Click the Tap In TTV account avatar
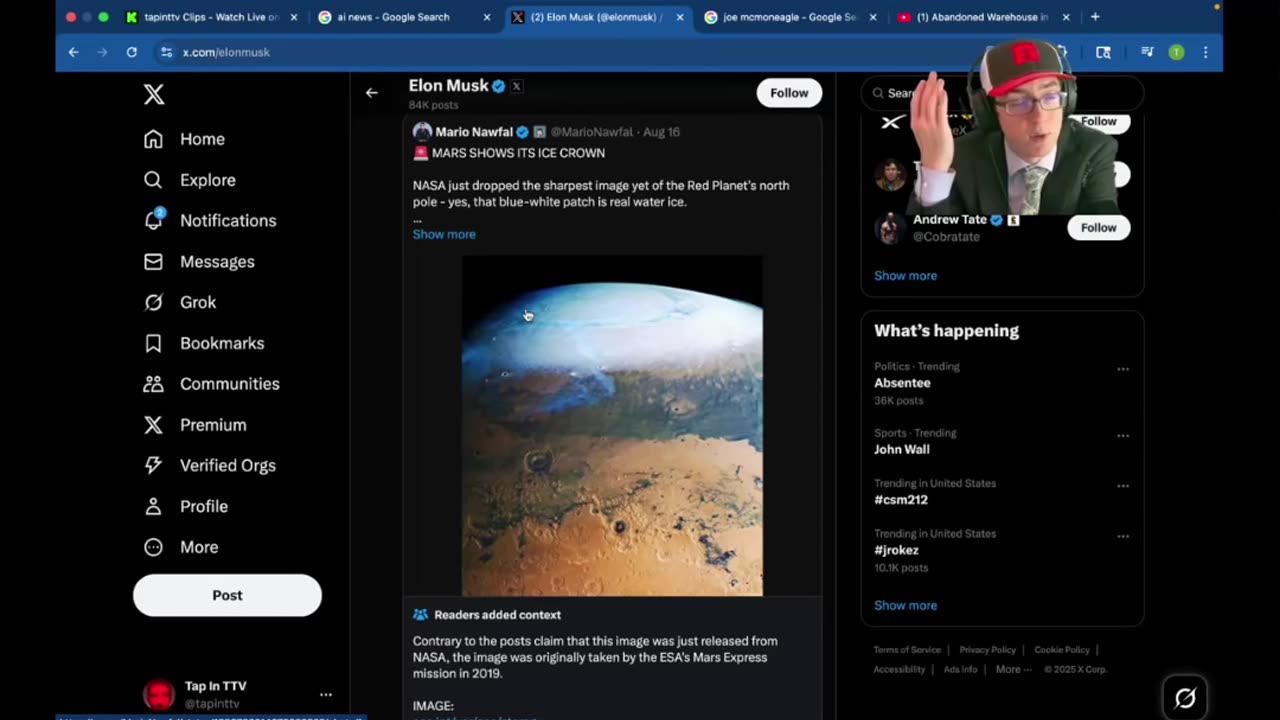 tap(158, 694)
